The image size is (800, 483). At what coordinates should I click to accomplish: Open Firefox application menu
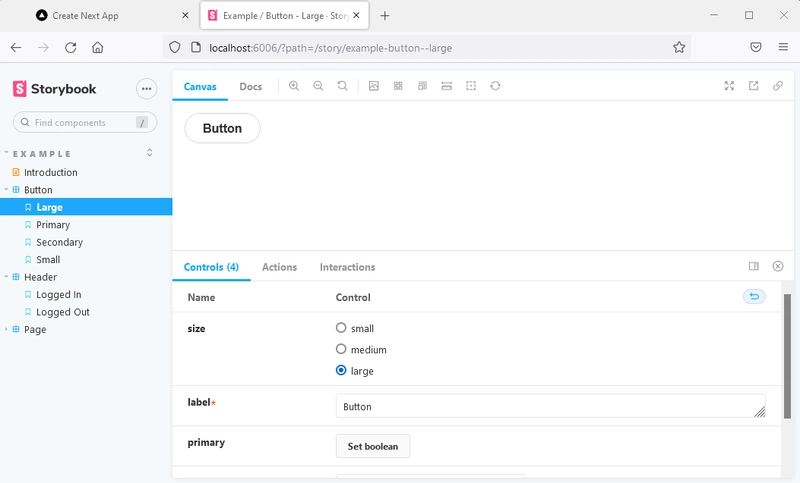tap(783, 47)
